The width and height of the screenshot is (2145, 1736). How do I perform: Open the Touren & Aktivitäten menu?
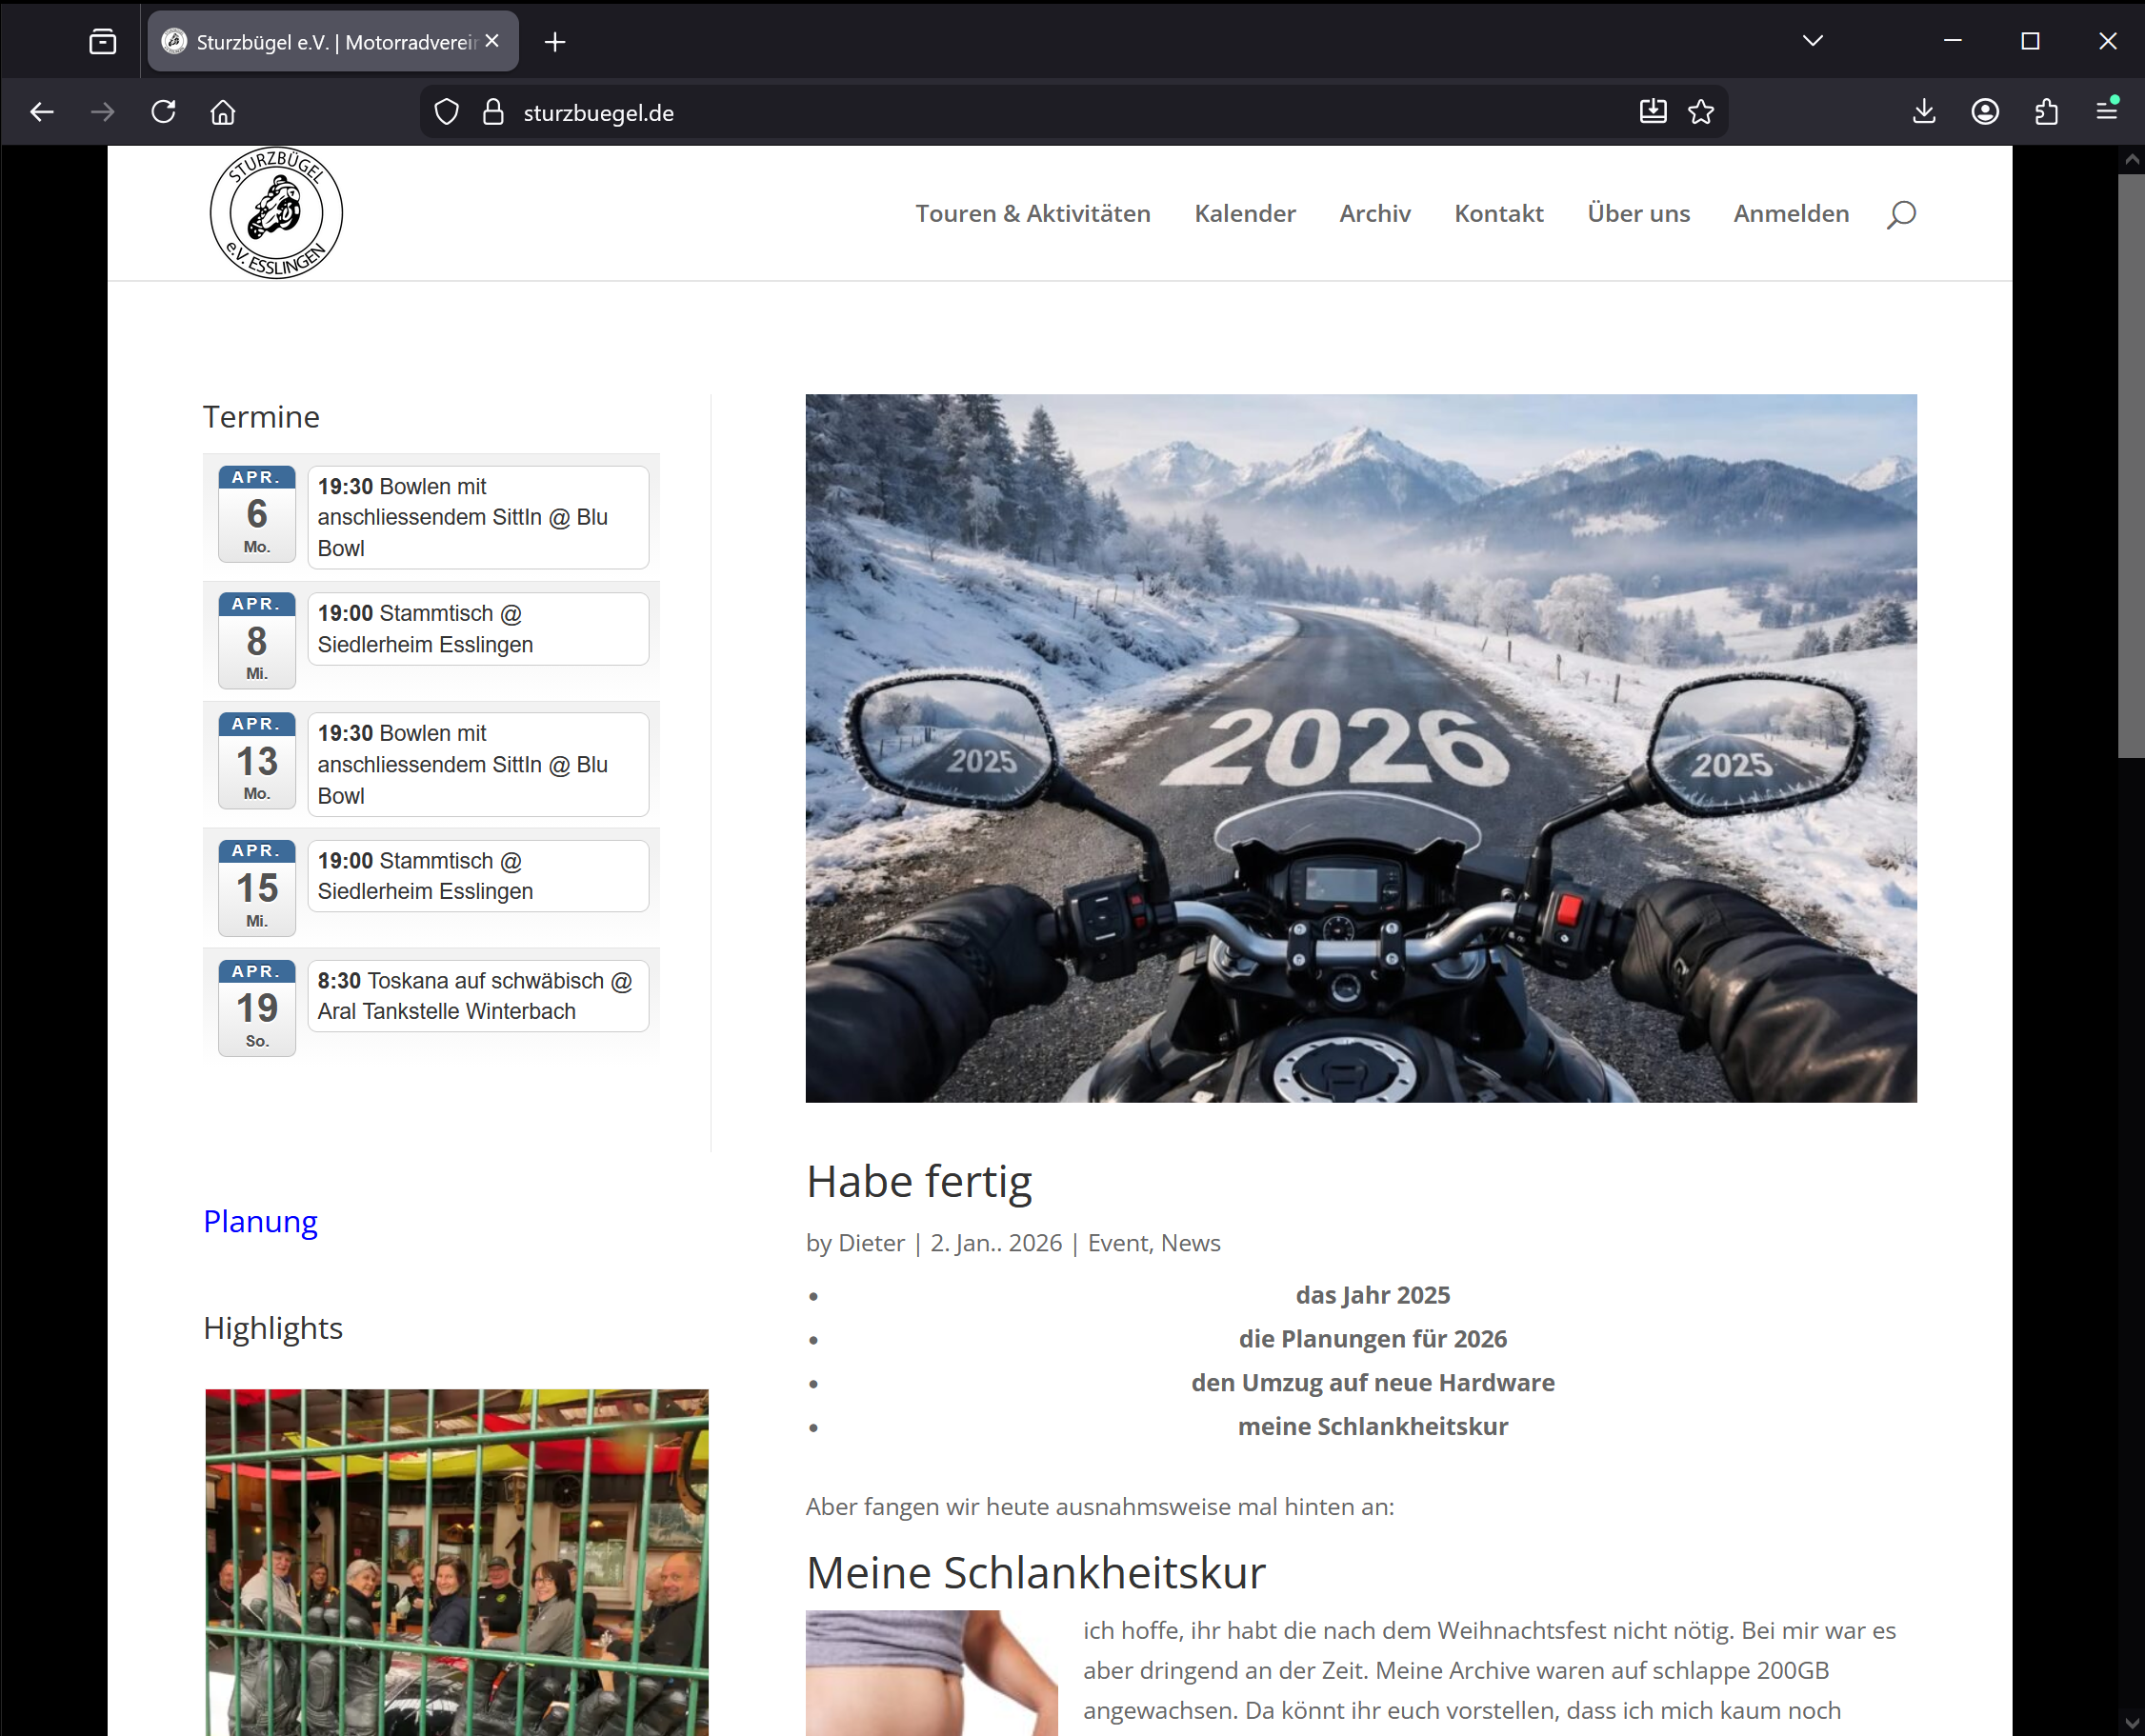(1032, 214)
